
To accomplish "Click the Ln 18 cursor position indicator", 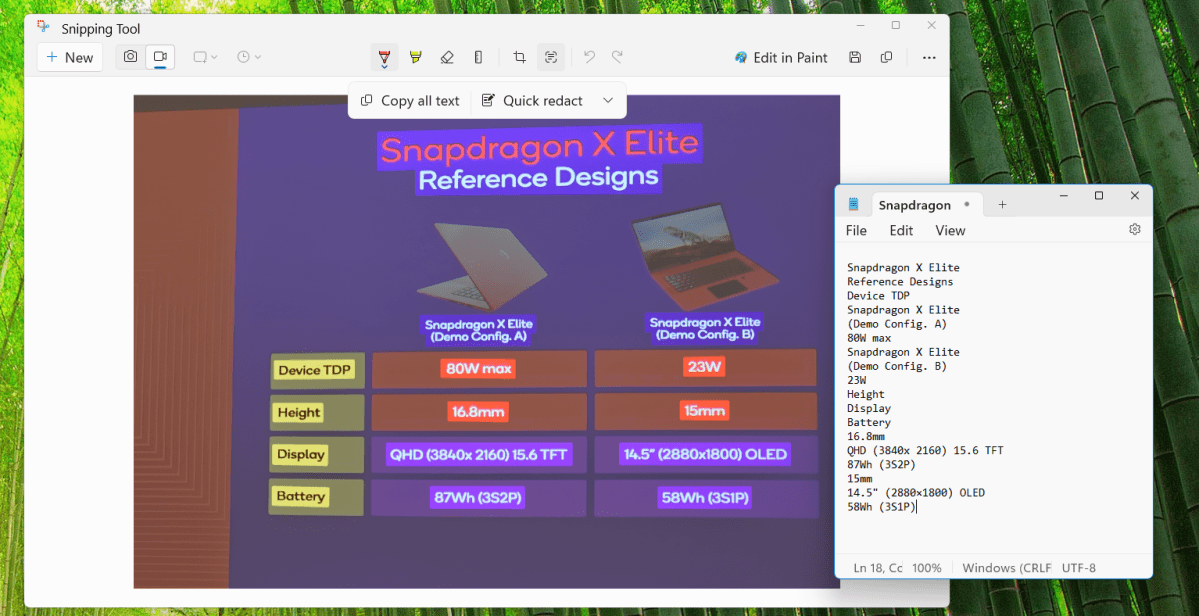I will (877, 568).
